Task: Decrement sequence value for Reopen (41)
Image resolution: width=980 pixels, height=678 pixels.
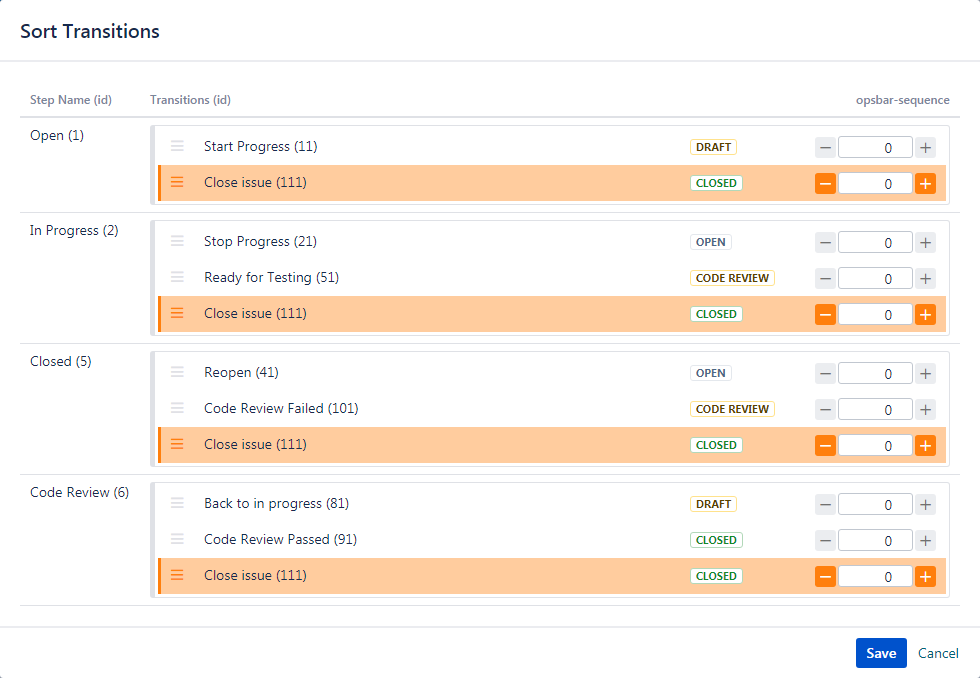Action: (x=825, y=374)
